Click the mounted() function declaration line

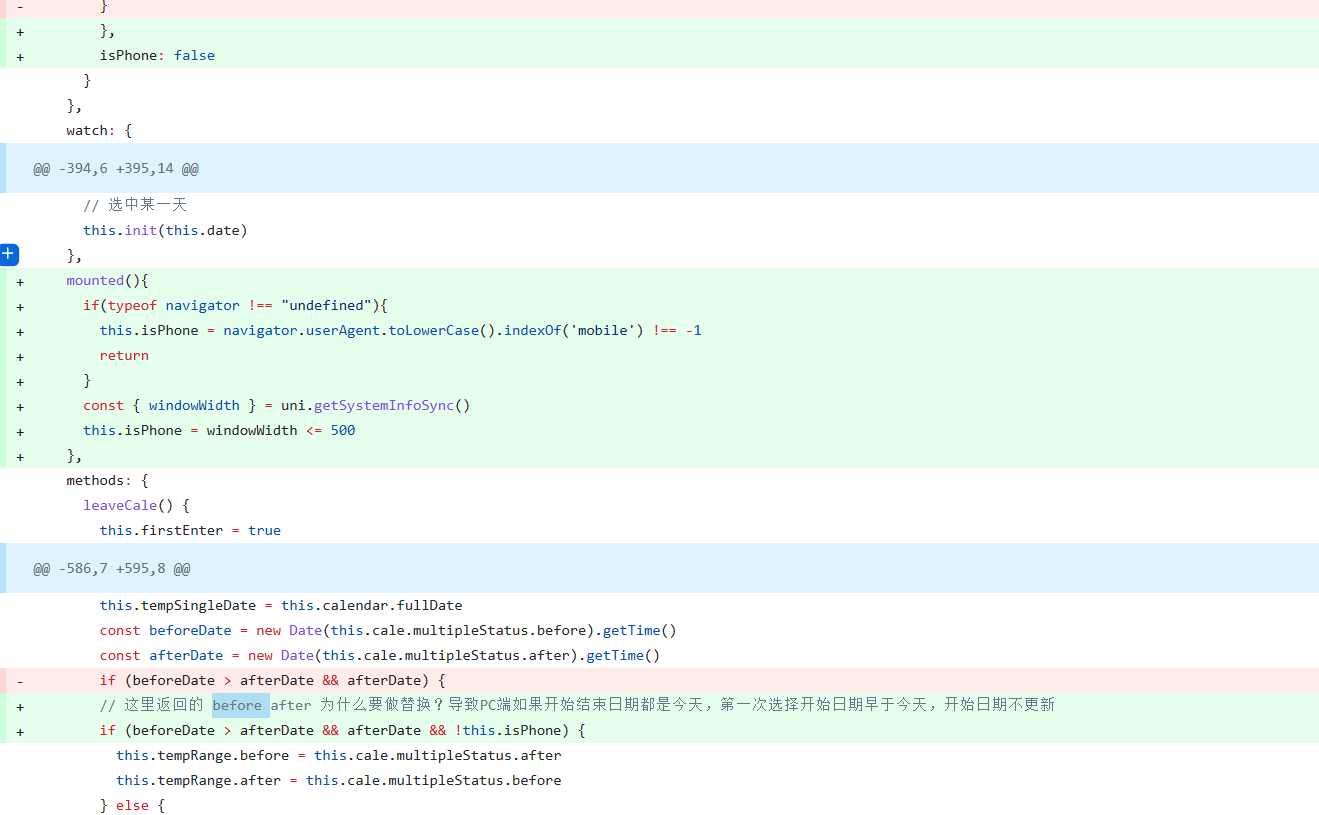(x=110, y=280)
